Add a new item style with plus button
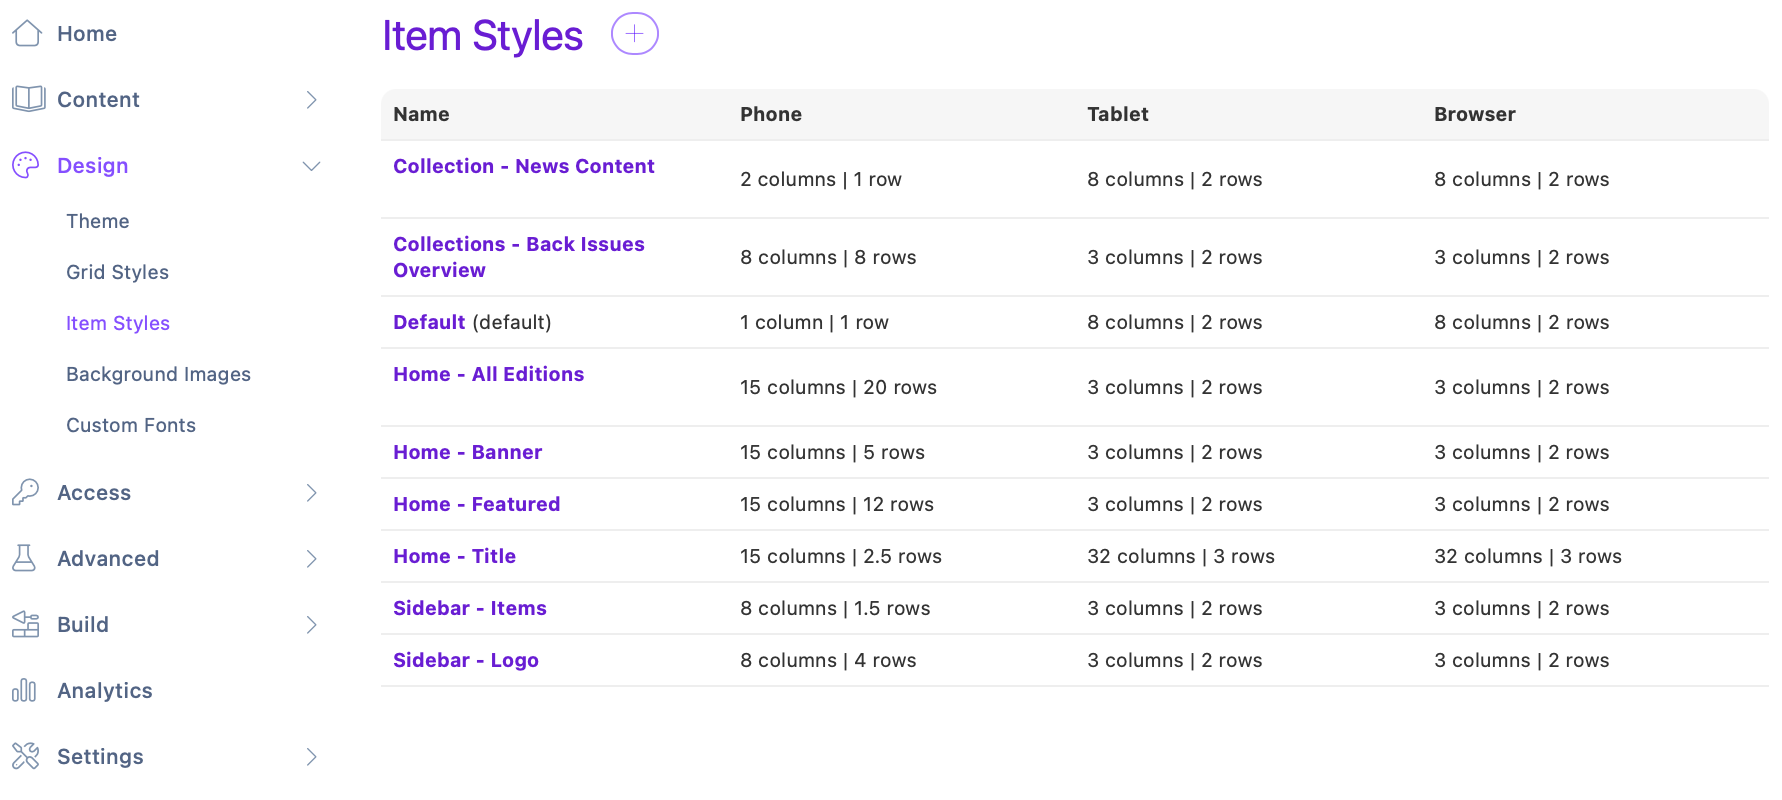The width and height of the screenshot is (1782, 800). click(x=635, y=34)
